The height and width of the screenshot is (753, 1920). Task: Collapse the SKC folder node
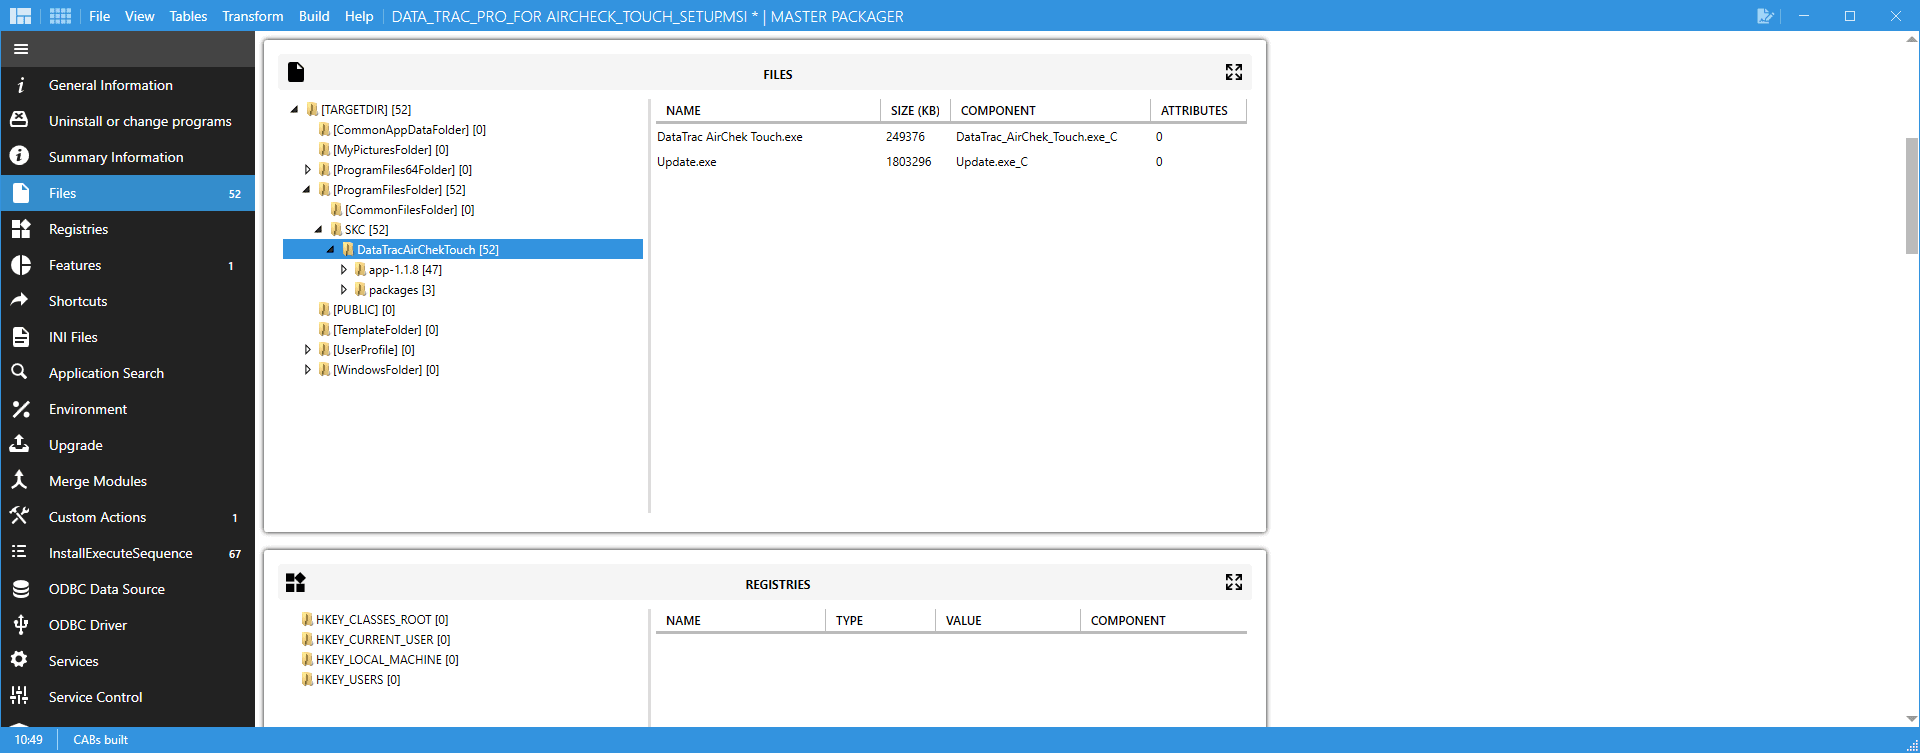click(x=319, y=230)
